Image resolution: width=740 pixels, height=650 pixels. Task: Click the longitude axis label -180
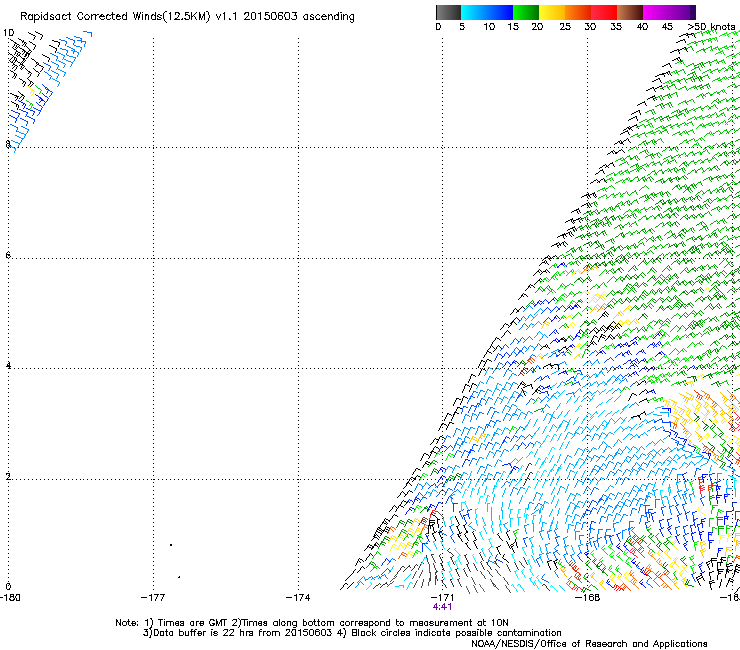10,598
